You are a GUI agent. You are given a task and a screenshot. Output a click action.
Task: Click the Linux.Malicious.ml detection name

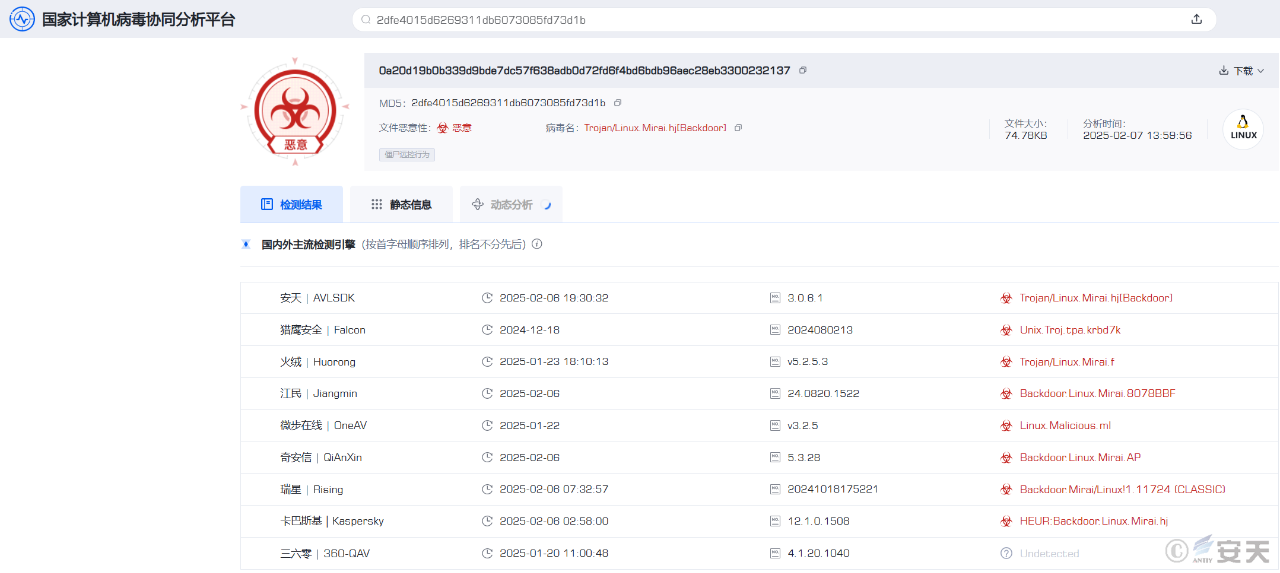pos(1065,426)
